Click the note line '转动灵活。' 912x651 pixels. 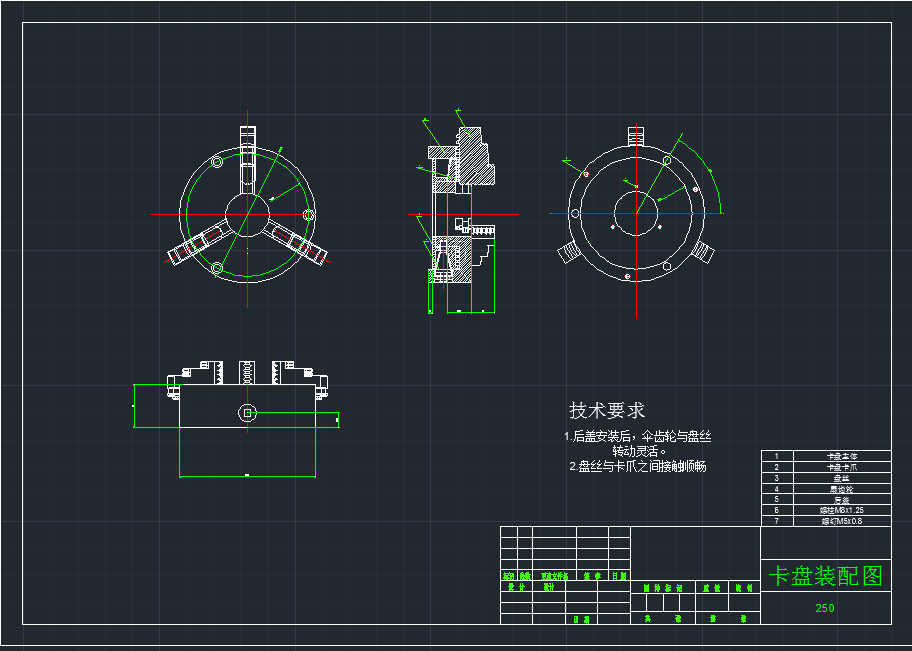(x=640, y=451)
